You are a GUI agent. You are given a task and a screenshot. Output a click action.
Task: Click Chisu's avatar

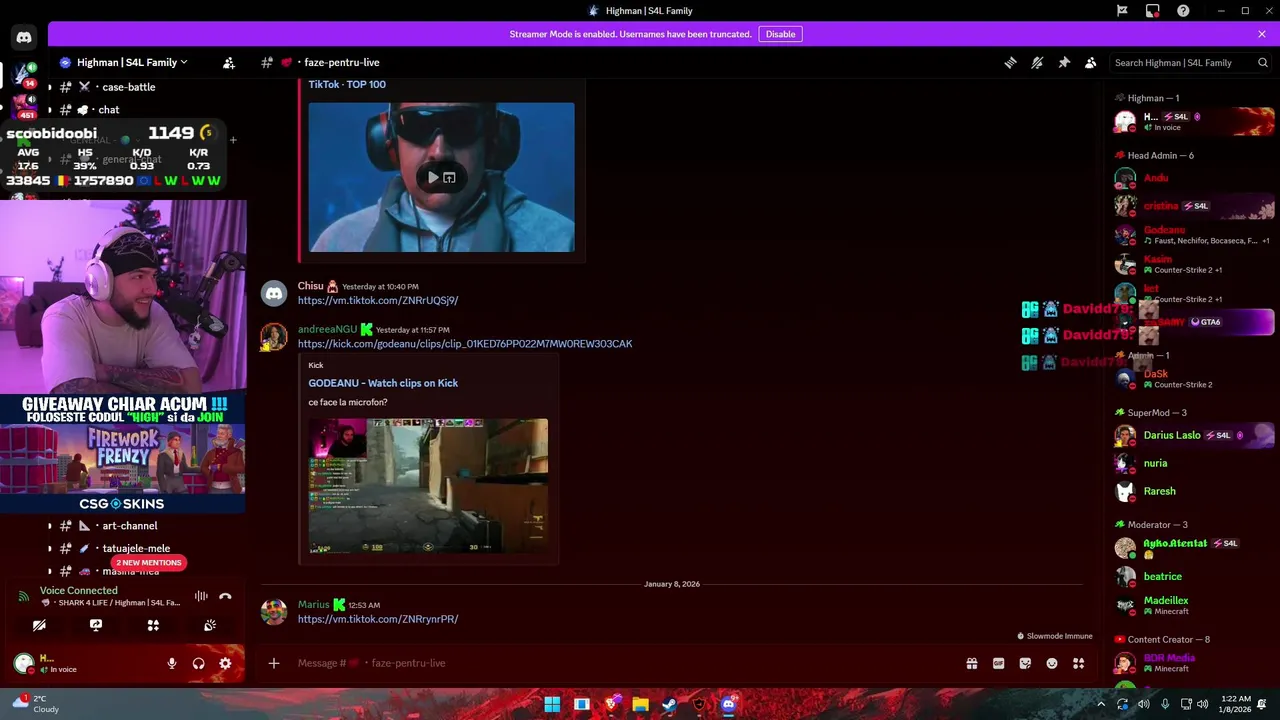[274, 293]
